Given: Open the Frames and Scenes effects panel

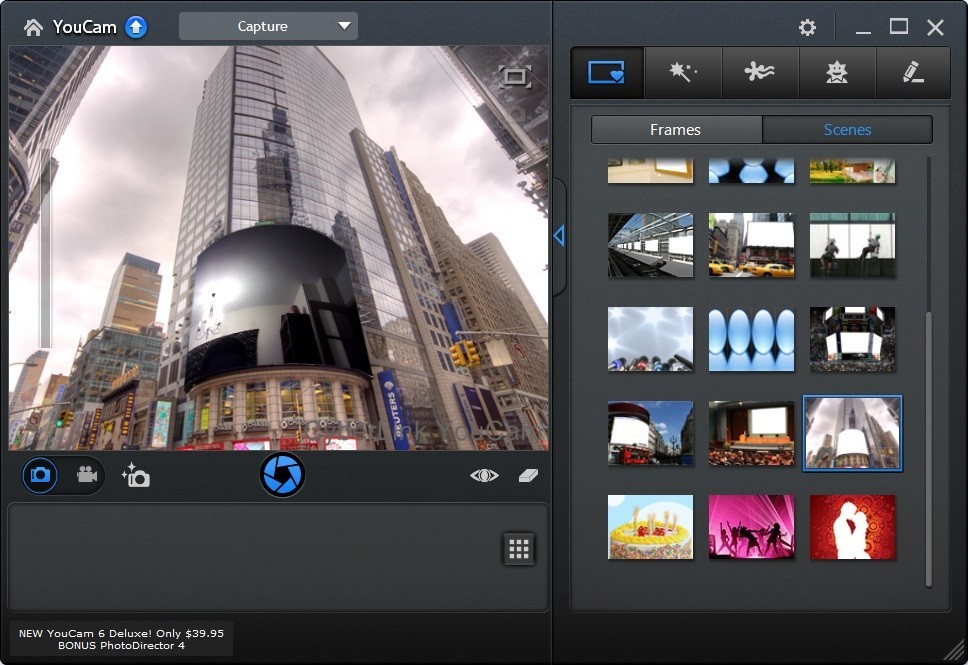Looking at the screenshot, I should click(606, 72).
